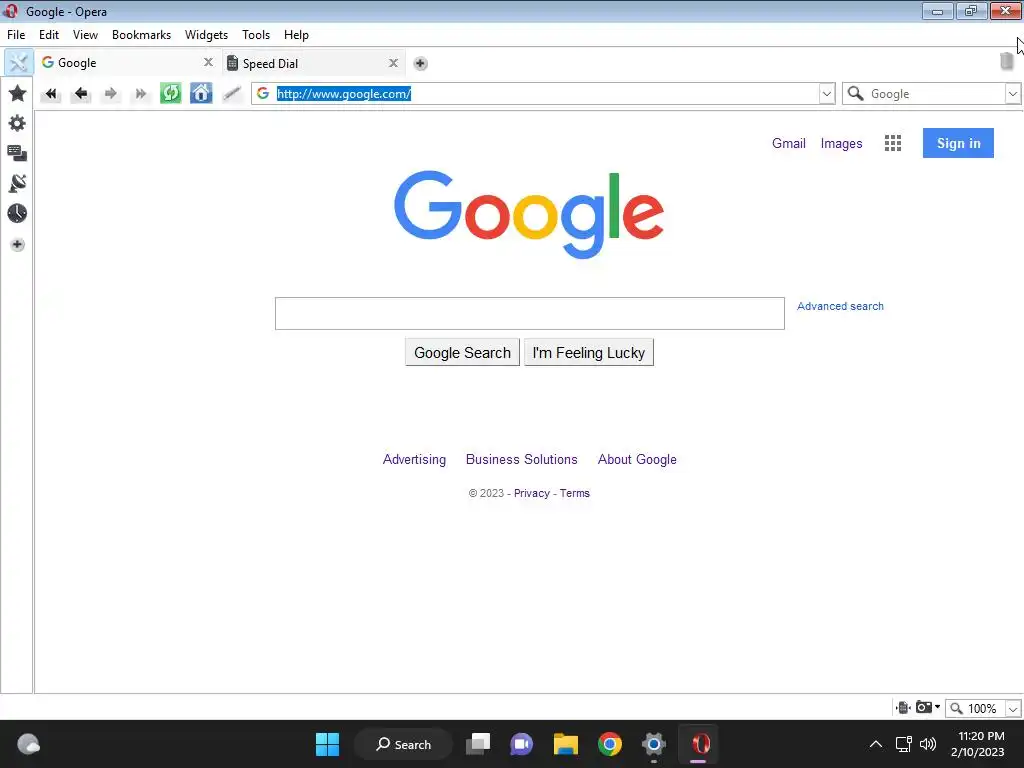Open the chat panel icon in the sidebar
The image size is (1024, 768).
coord(17,153)
